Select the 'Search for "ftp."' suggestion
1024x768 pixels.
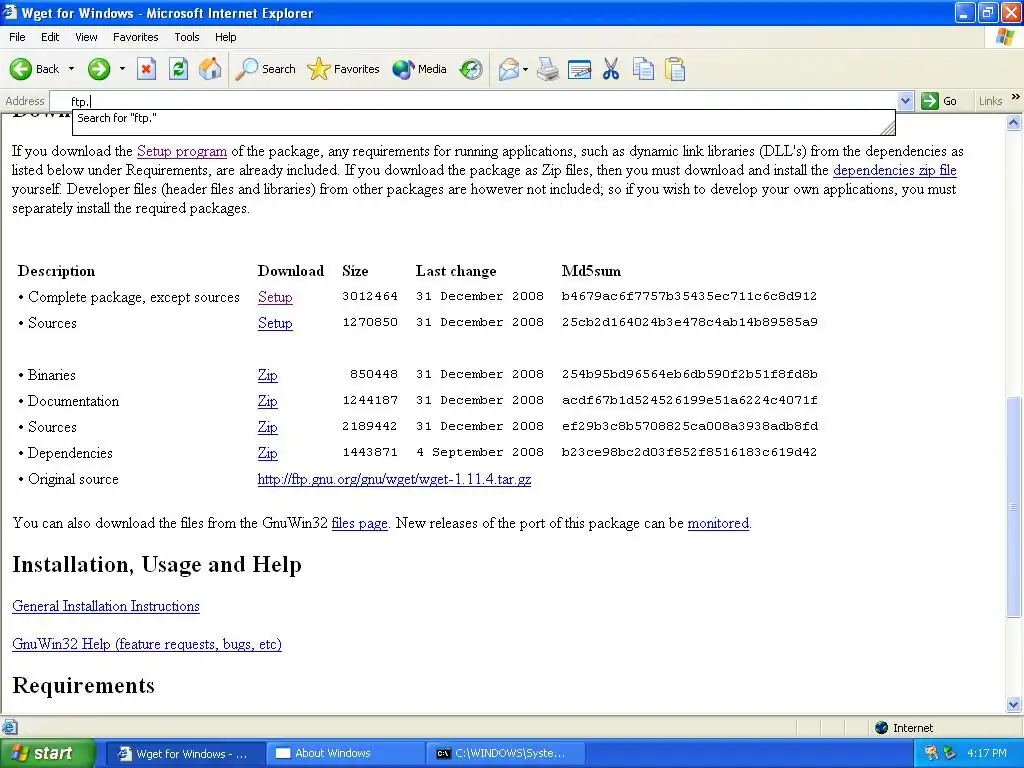coord(483,118)
